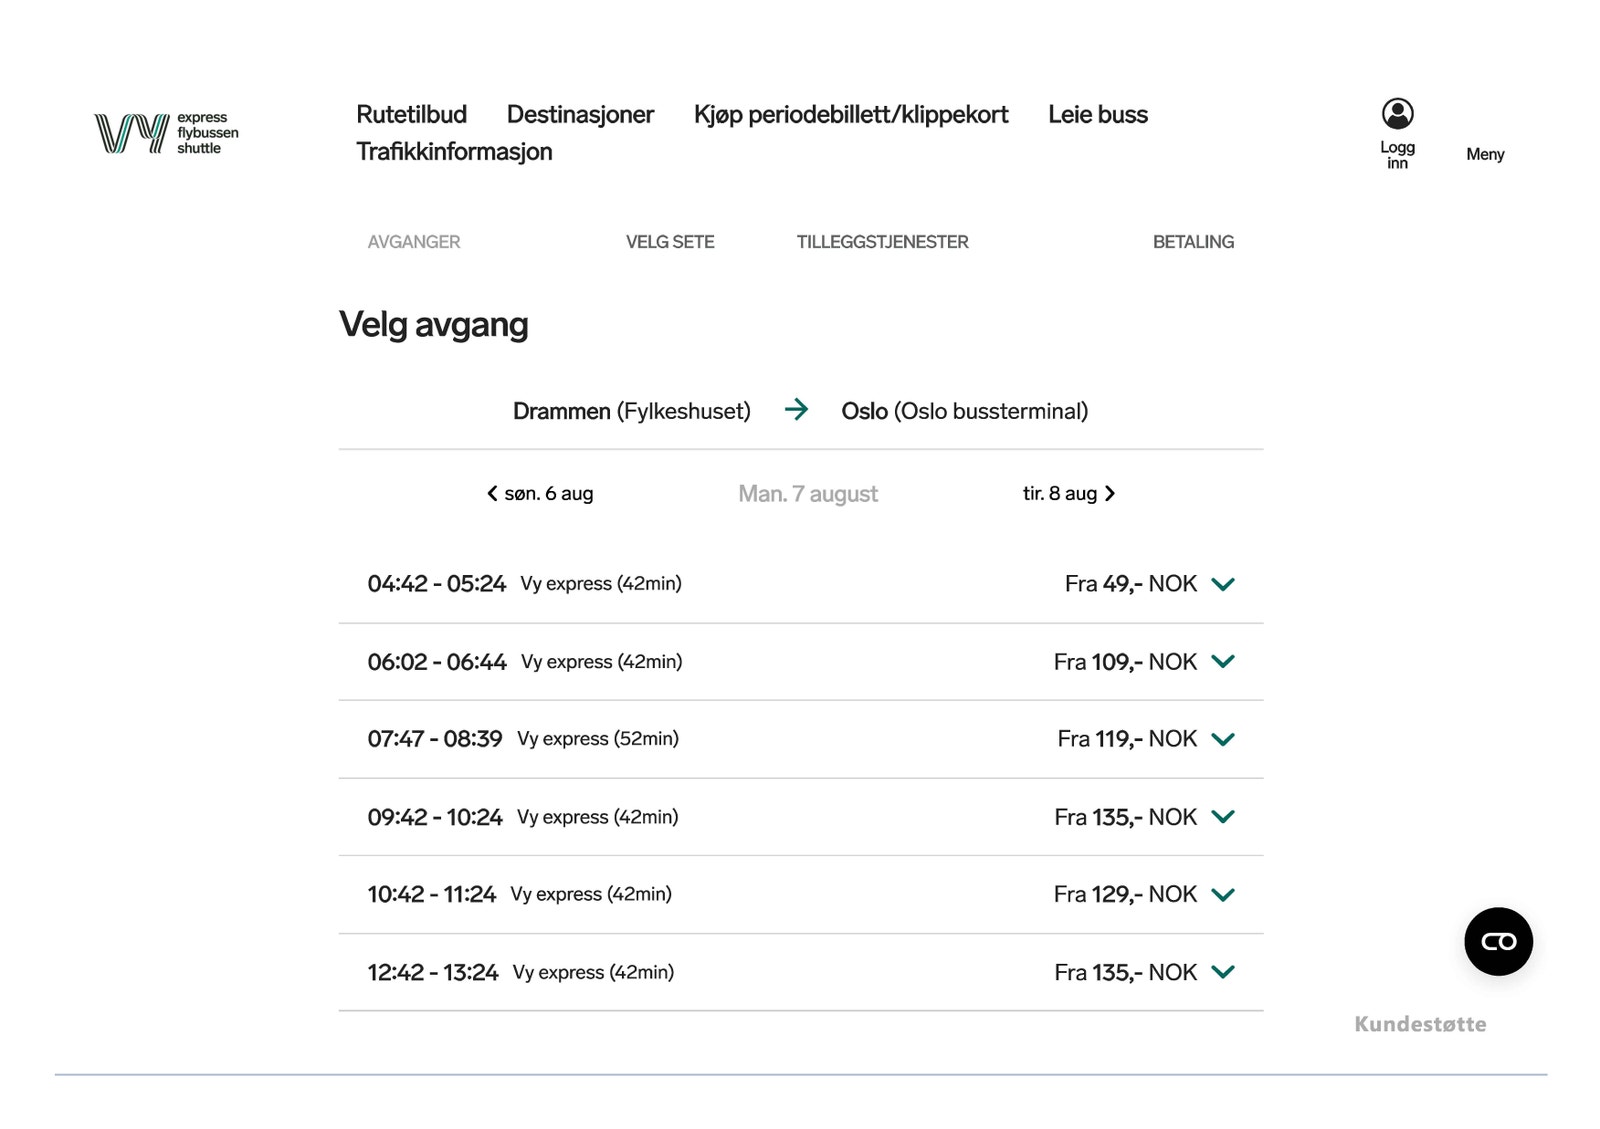The image size is (1600, 1129).
Task: Open the chat support bubble icon
Action: [1497, 941]
